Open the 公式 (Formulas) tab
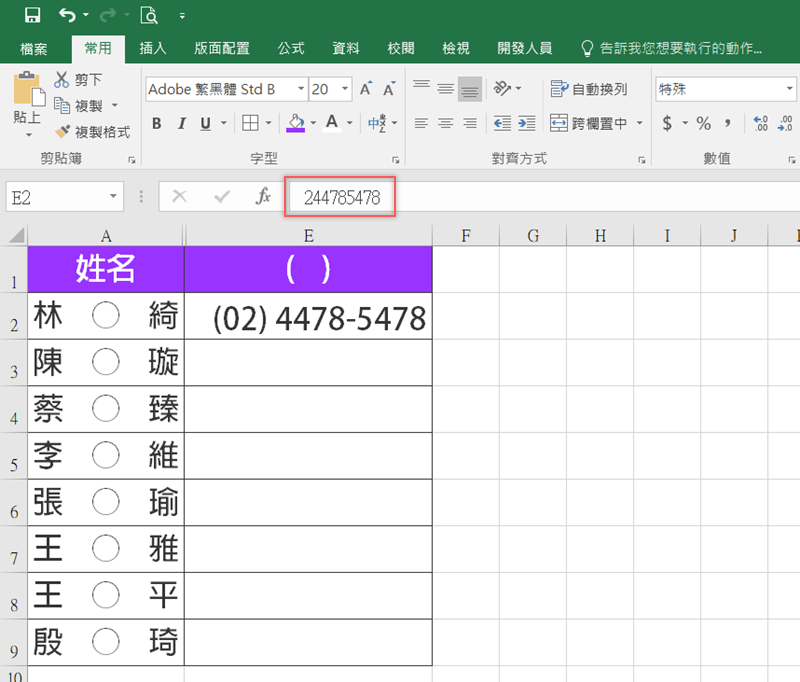The width and height of the screenshot is (800, 682). click(x=291, y=48)
